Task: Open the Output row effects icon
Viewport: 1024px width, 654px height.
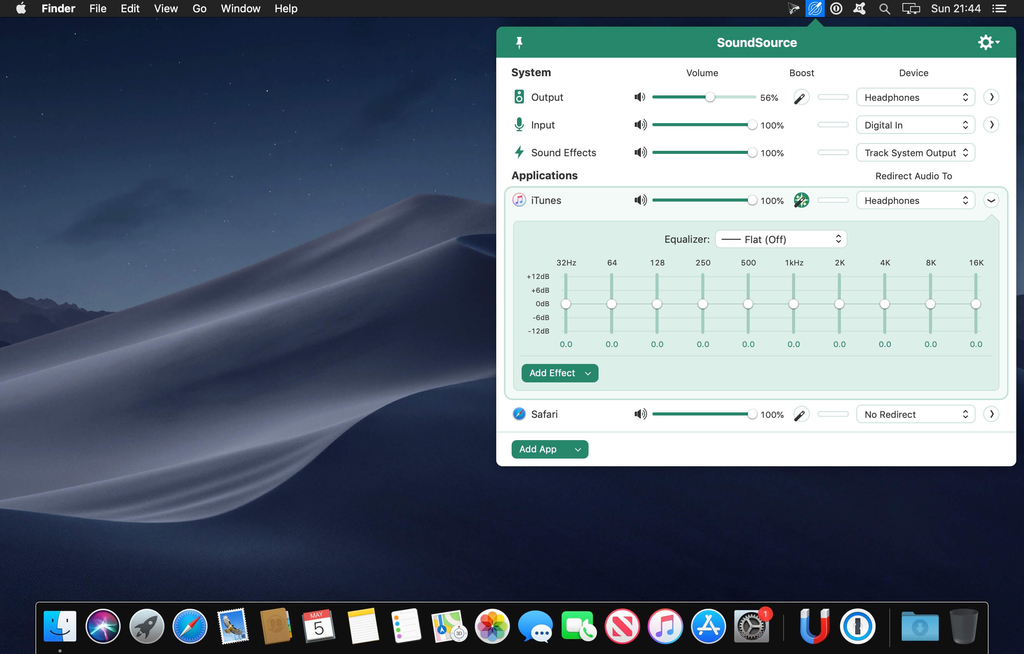Action: click(x=801, y=98)
